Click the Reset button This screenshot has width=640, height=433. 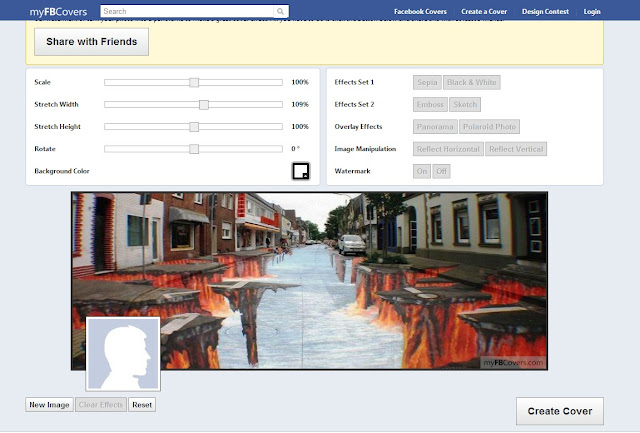[142, 405]
